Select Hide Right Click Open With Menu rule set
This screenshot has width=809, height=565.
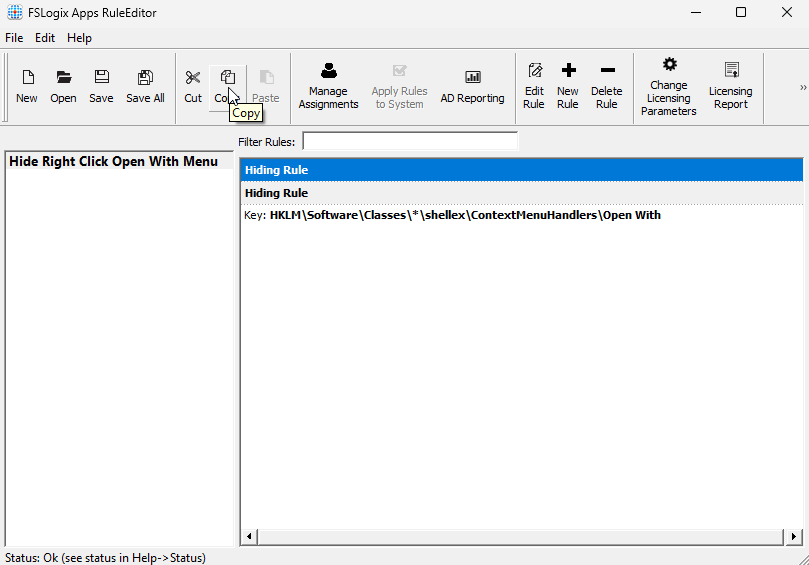(x=114, y=161)
